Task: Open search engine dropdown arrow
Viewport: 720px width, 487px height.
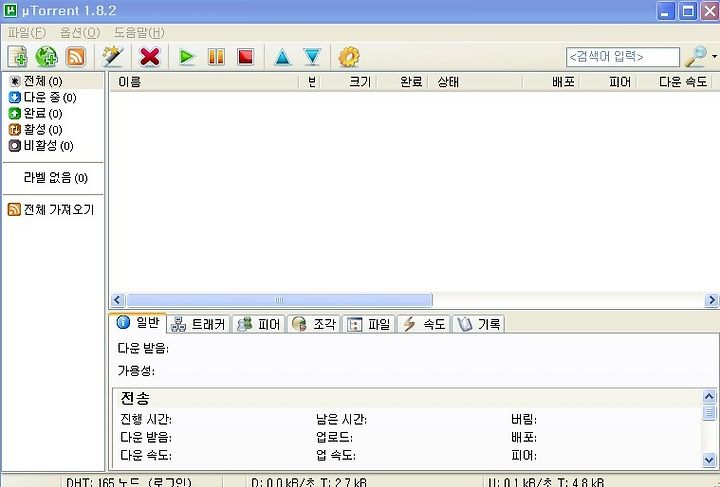Action: pyautogui.click(x=714, y=56)
